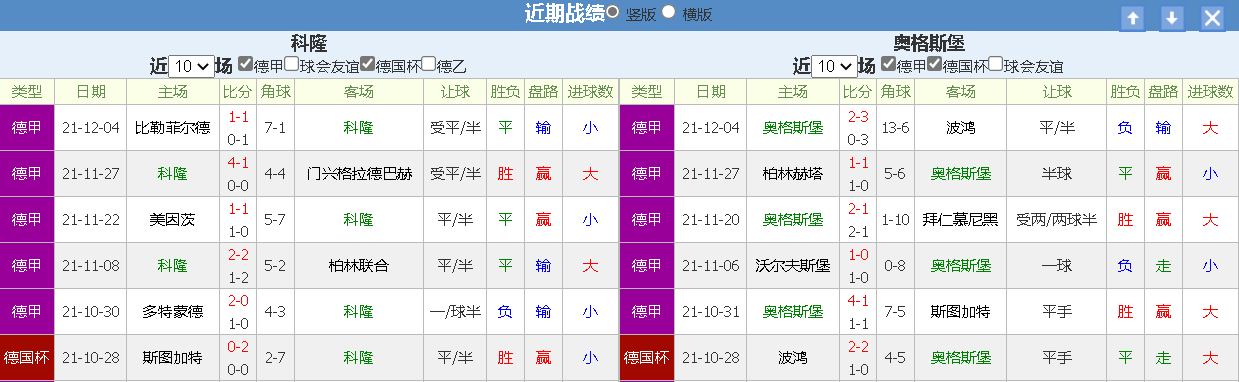Click 沃尔夫斯堡 home team link

click(x=795, y=266)
